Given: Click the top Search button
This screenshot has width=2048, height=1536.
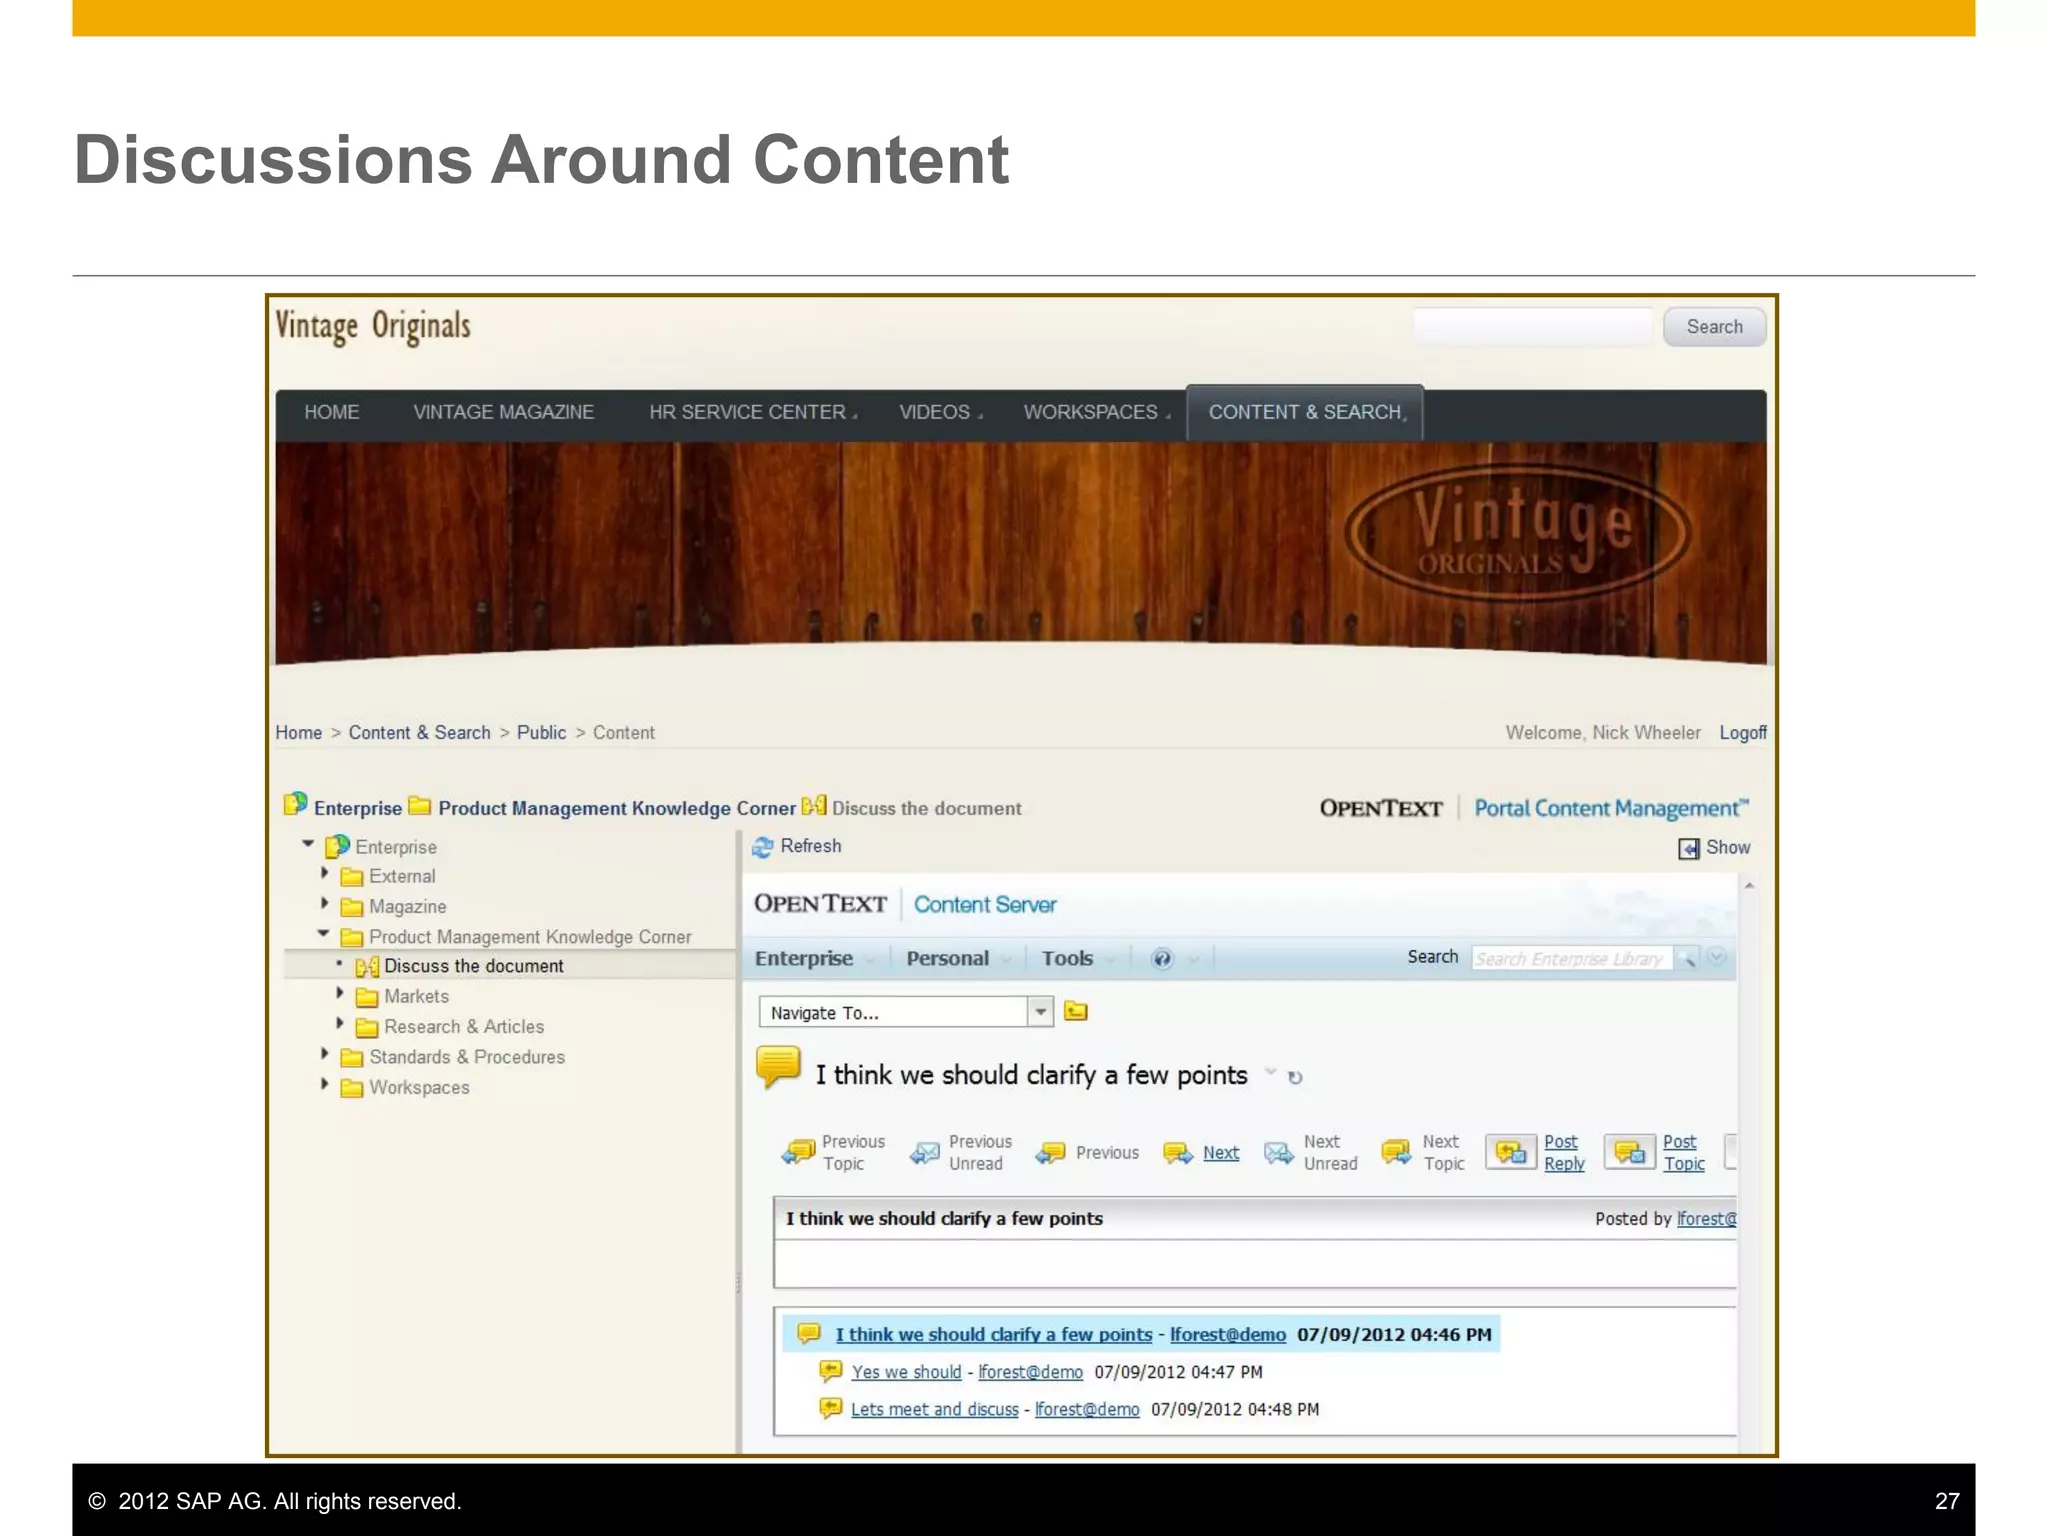Looking at the screenshot, I should pyautogui.click(x=1714, y=327).
